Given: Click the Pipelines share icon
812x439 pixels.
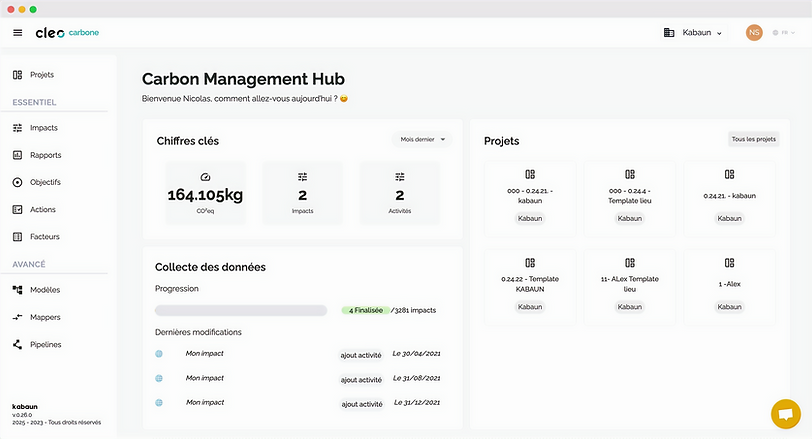Looking at the screenshot, I should pos(18,344).
